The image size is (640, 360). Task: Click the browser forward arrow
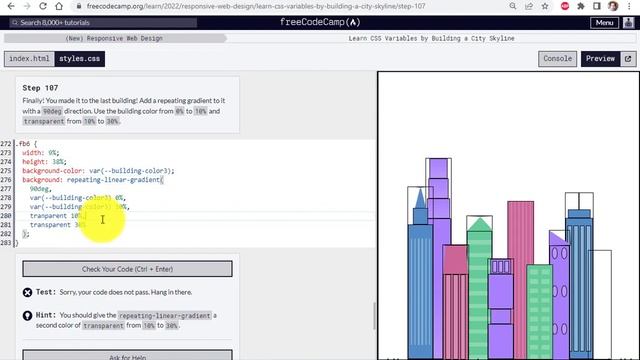(x=27, y=6)
